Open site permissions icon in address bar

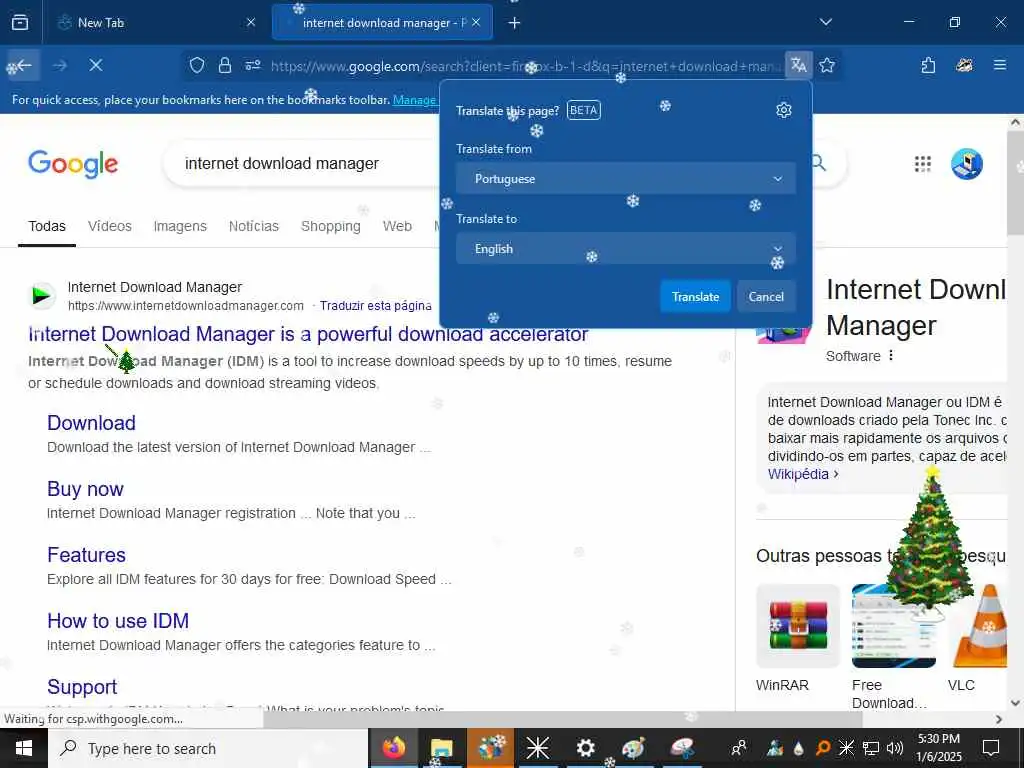tap(253, 65)
